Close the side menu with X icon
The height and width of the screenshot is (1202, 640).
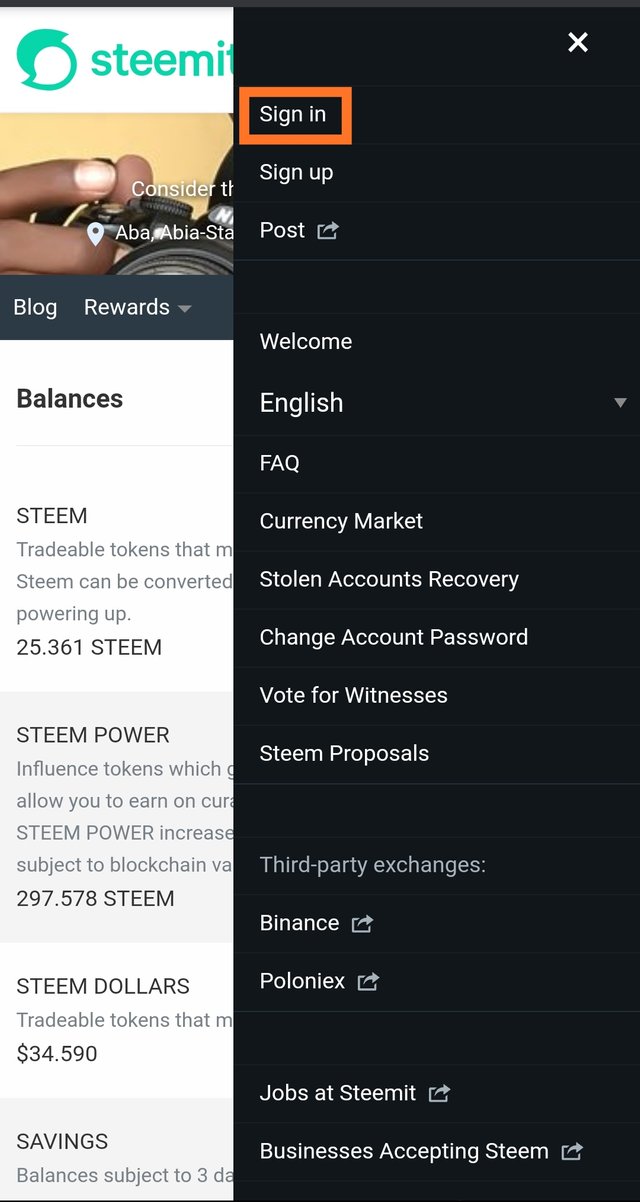tap(578, 42)
